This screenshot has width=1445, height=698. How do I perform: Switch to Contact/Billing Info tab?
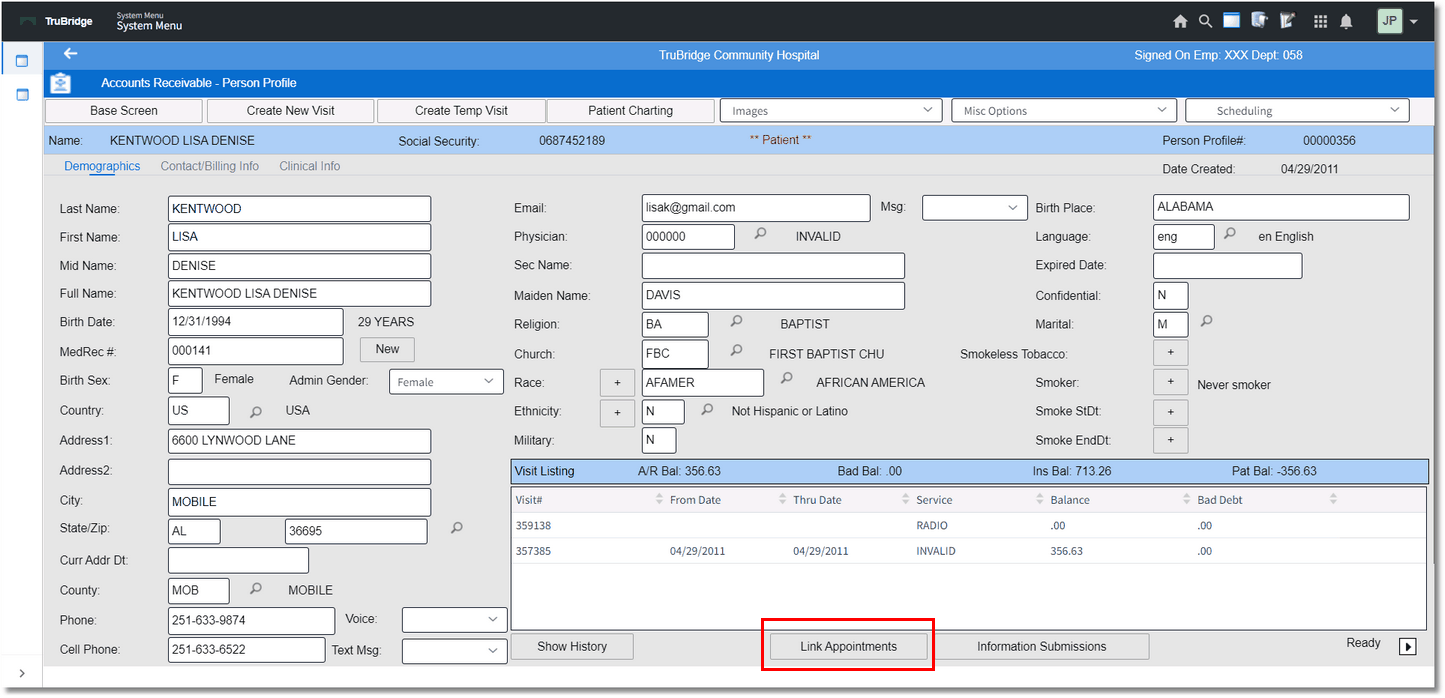(210, 166)
